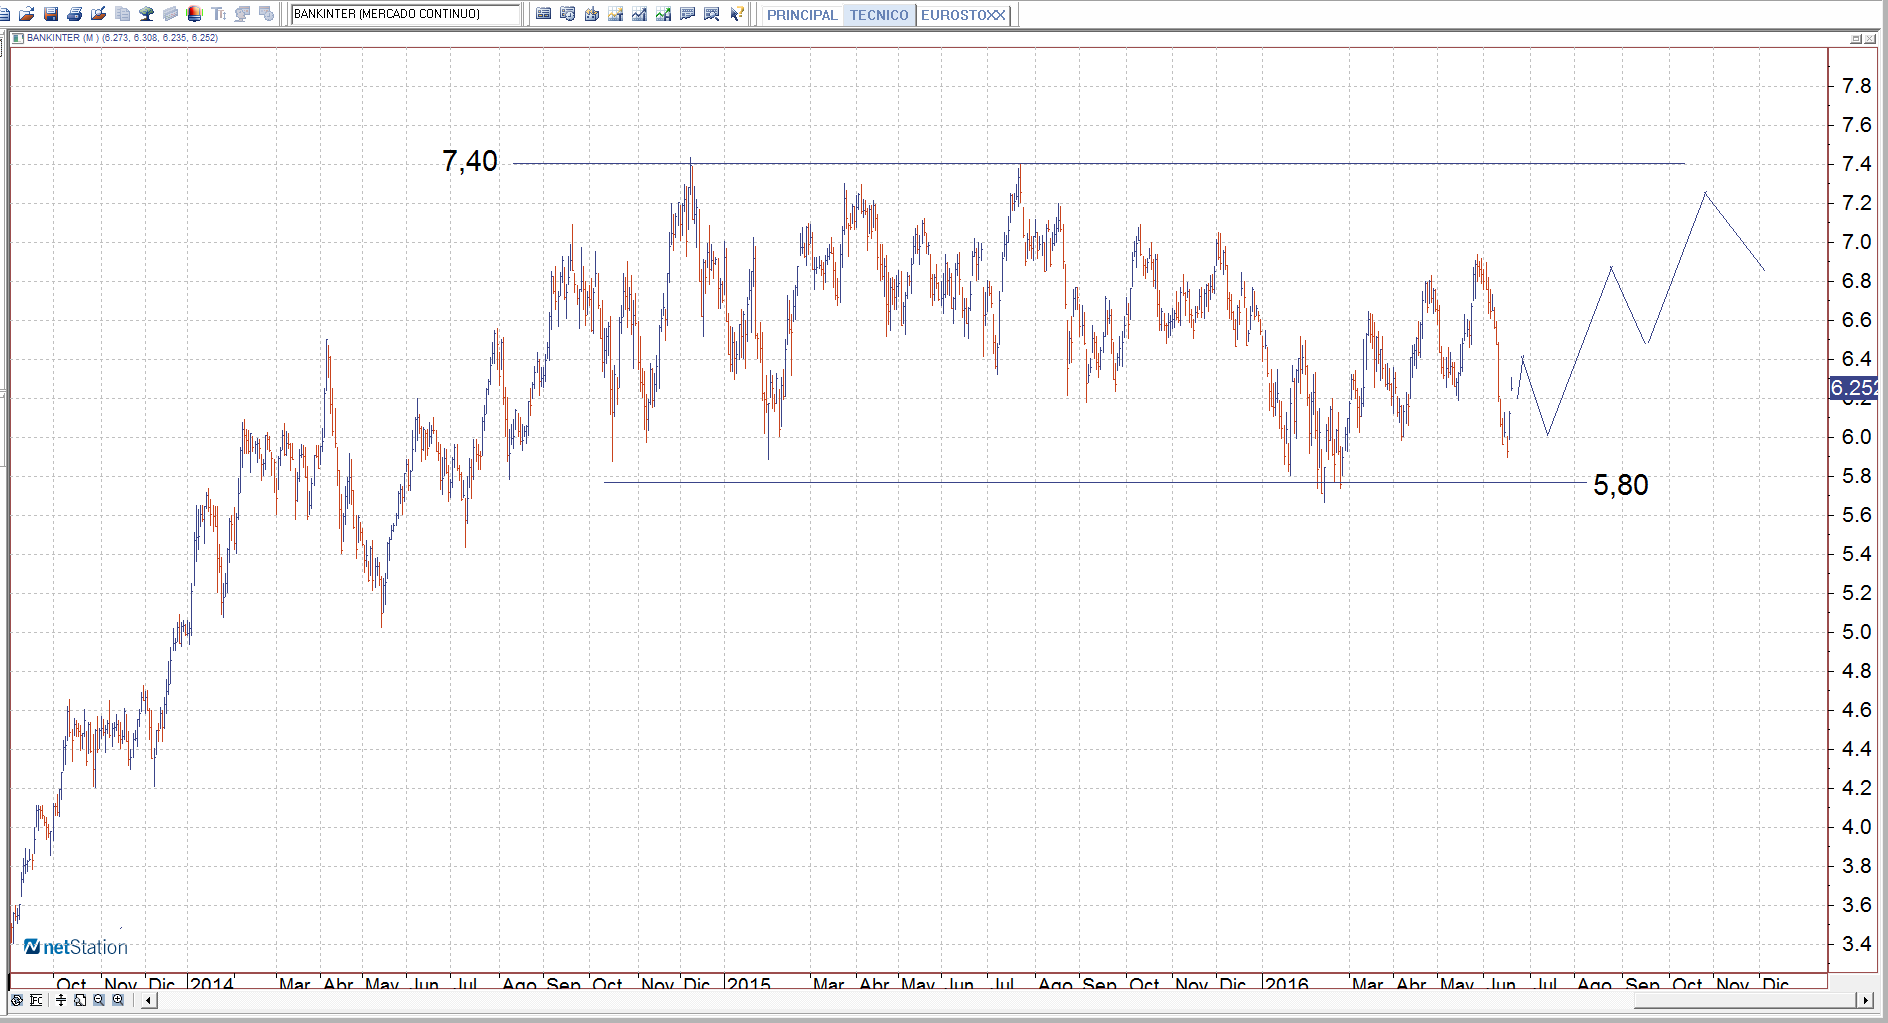The image size is (1888, 1023).
Task: Click the help cursor question mark icon
Action: [x=737, y=14]
